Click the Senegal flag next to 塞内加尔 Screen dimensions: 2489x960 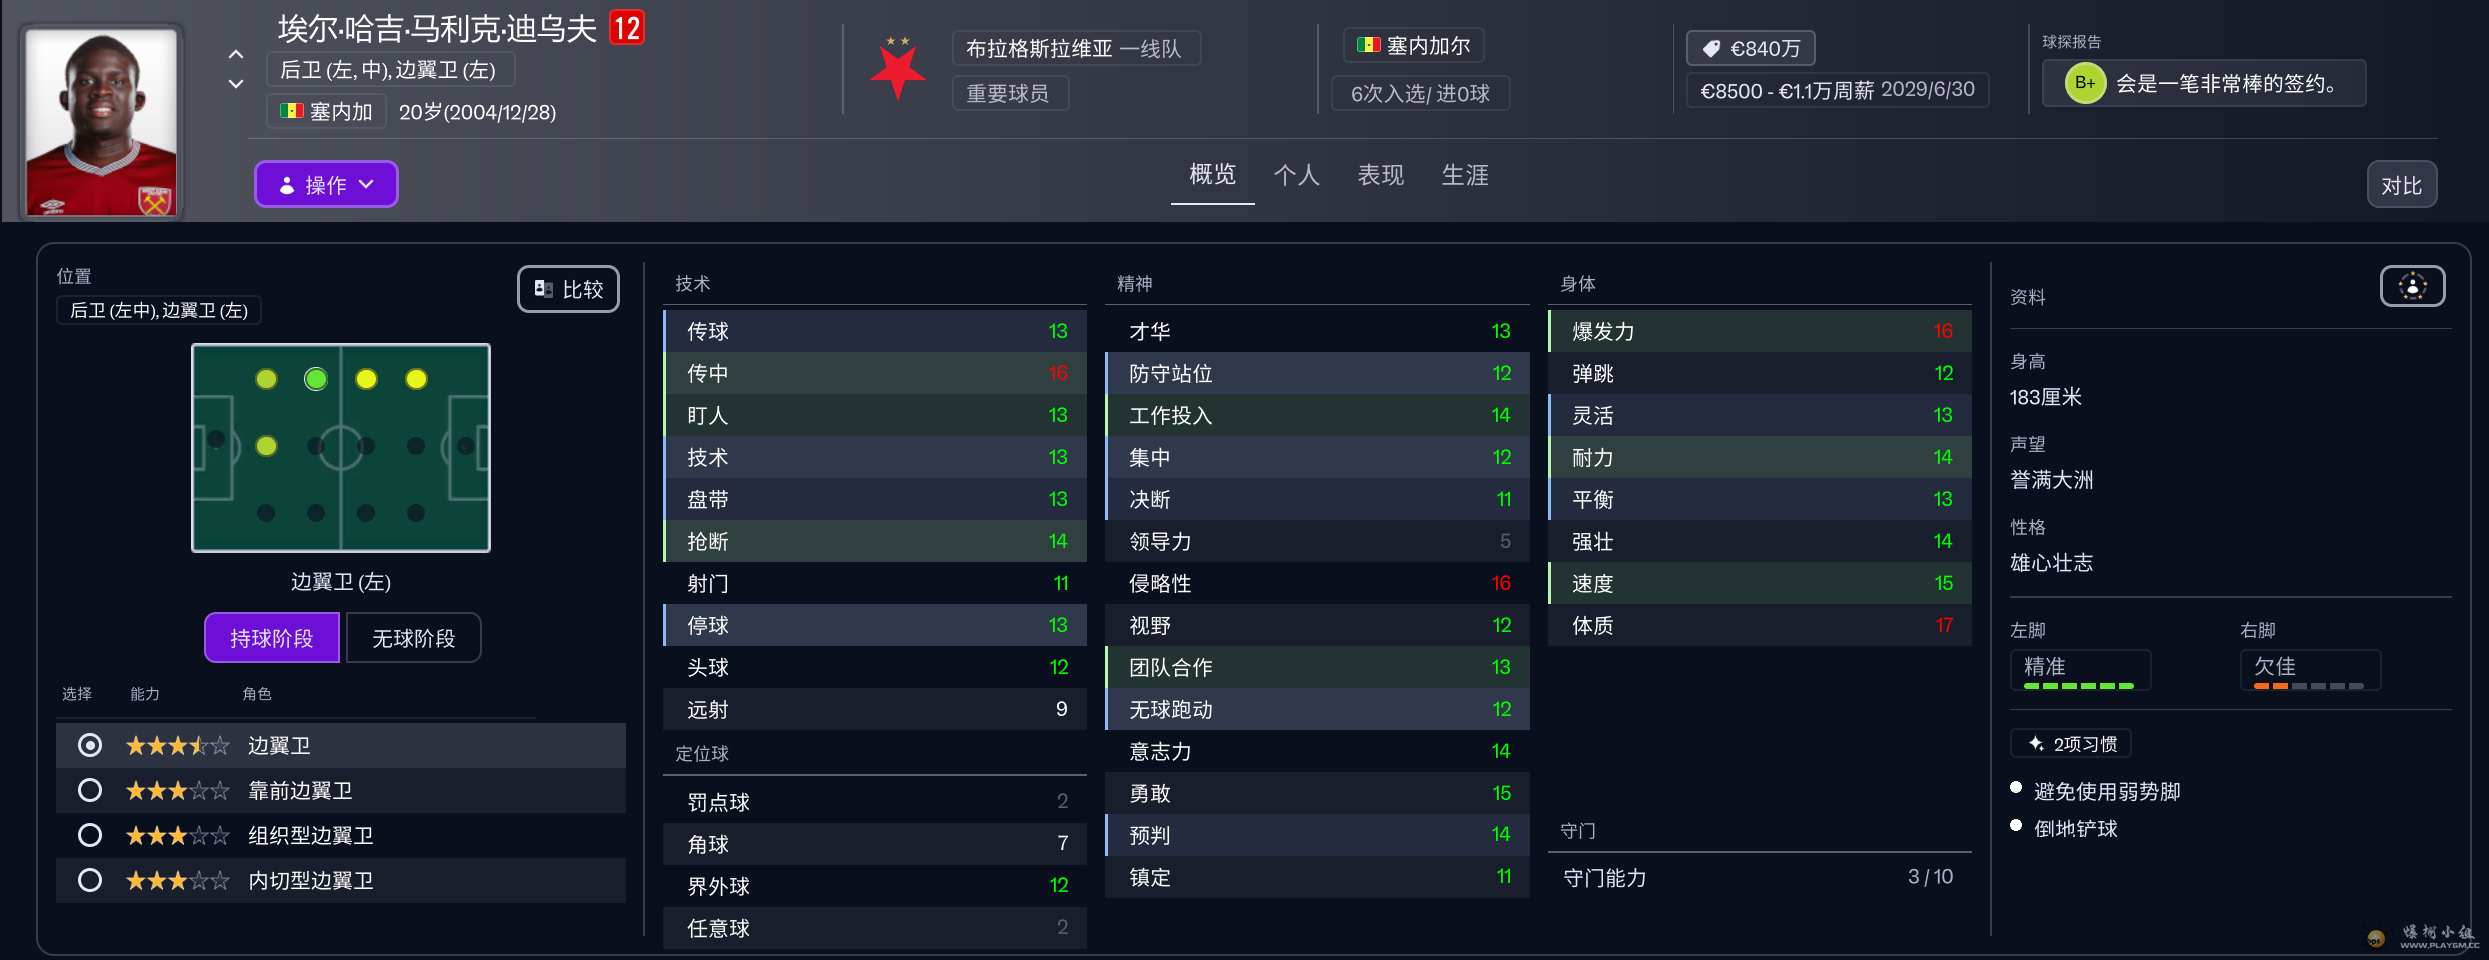tap(1368, 45)
